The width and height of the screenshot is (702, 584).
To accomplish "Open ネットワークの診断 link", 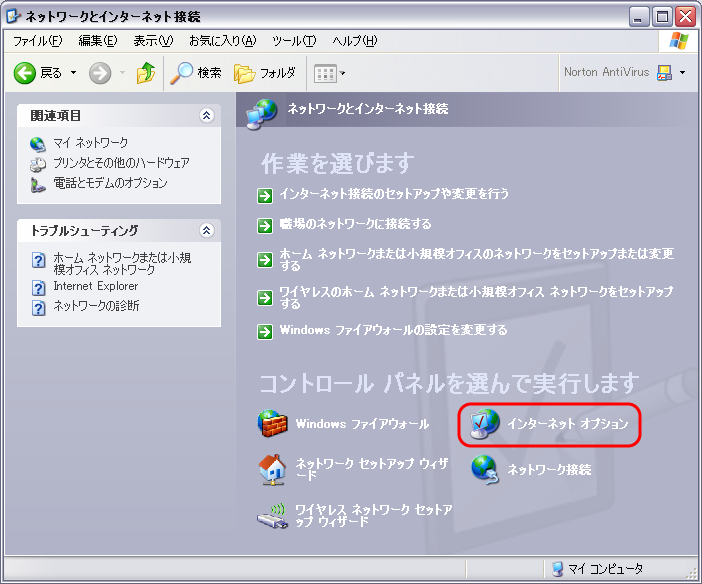I will click(96, 305).
